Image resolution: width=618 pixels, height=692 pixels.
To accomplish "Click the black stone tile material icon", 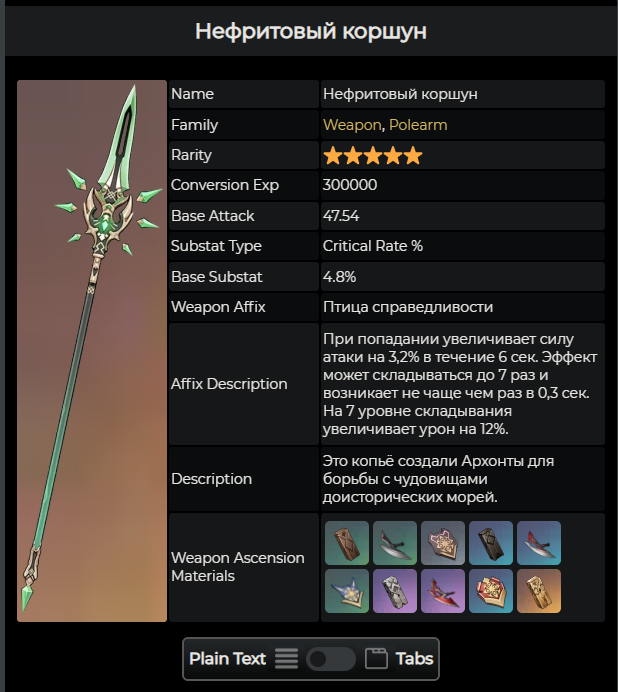I will (491, 543).
